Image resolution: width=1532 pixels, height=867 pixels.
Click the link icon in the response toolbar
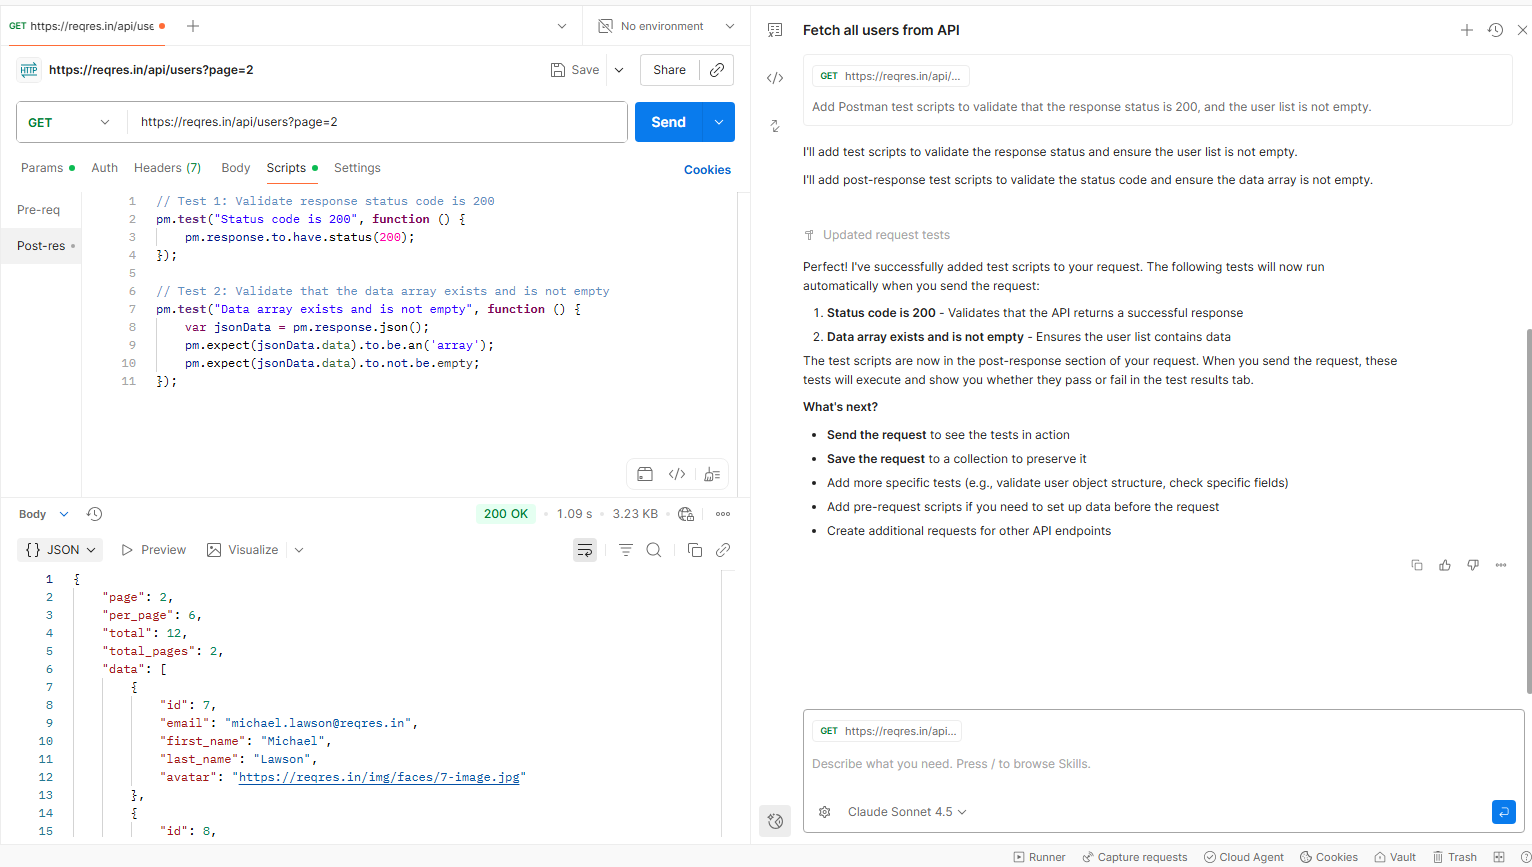click(723, 550)
